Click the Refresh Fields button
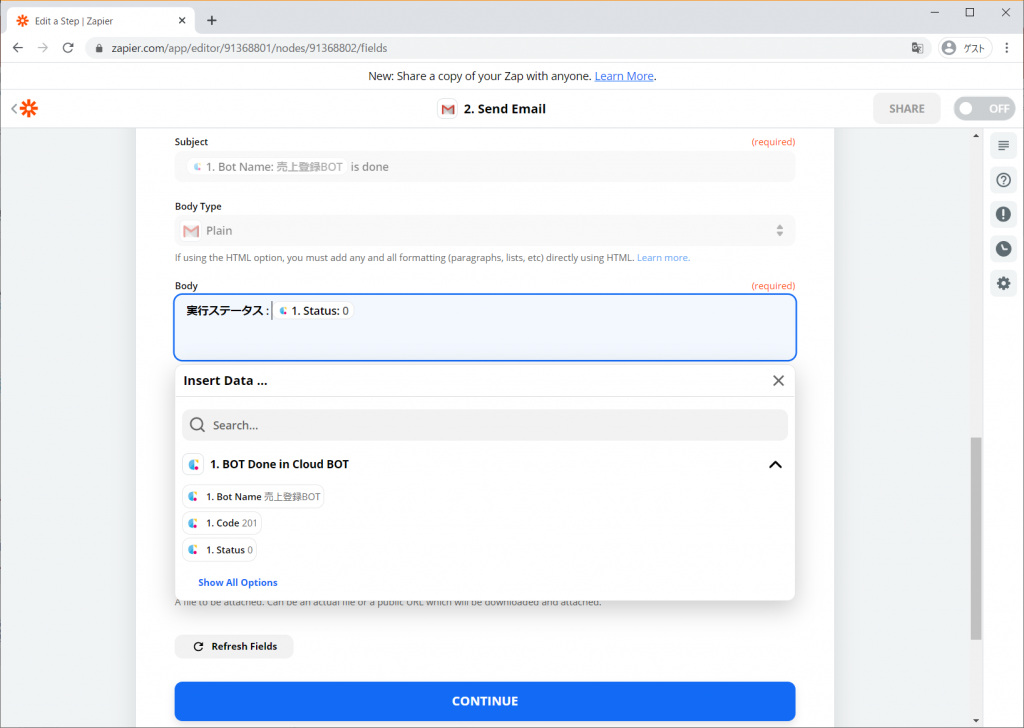This screenshot has height=728, width=1024. 234,646
